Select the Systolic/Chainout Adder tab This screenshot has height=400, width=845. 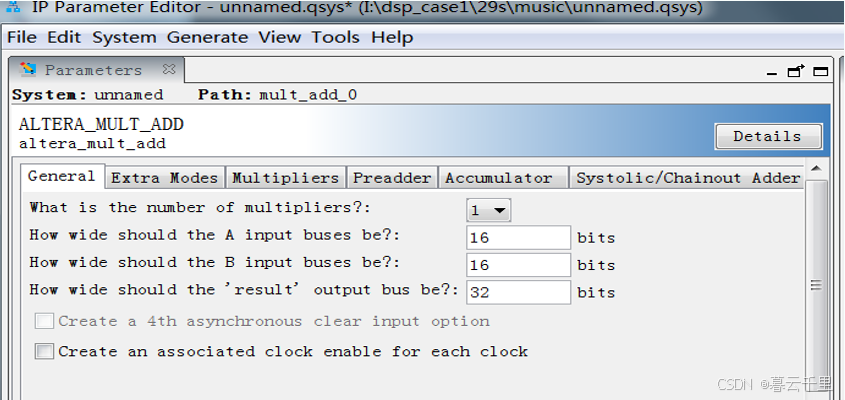pos(688,178)
